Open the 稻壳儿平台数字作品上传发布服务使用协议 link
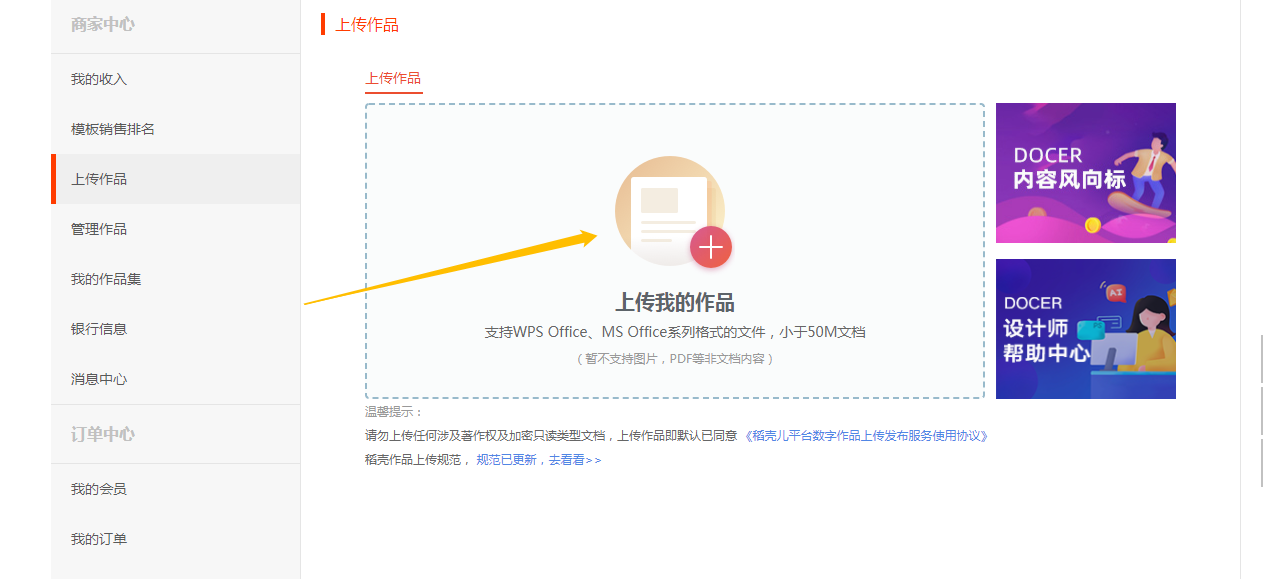Screen dimensions: 1263x579 [866, 436]
